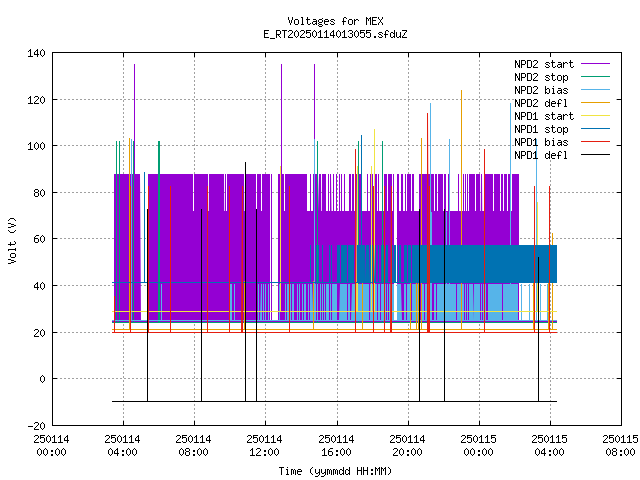Click the x-axis tick 250115 00:00
The width and height of the screenshot is (640, 480).
pos(478,446)
